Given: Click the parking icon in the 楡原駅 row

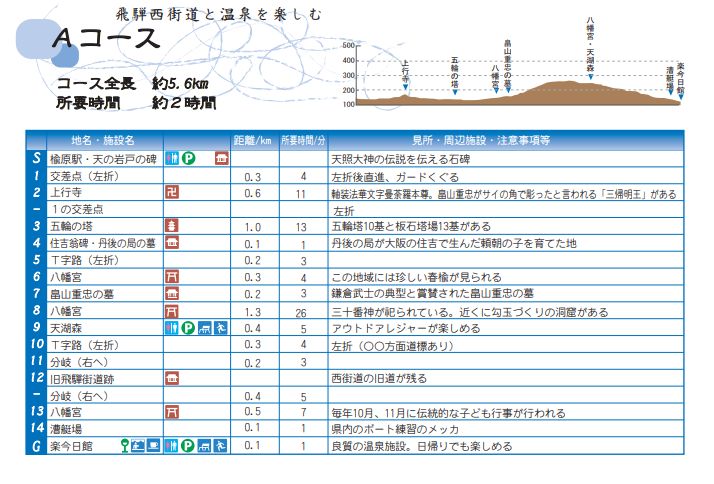Looking at the screenshot, I should point(188,158).
